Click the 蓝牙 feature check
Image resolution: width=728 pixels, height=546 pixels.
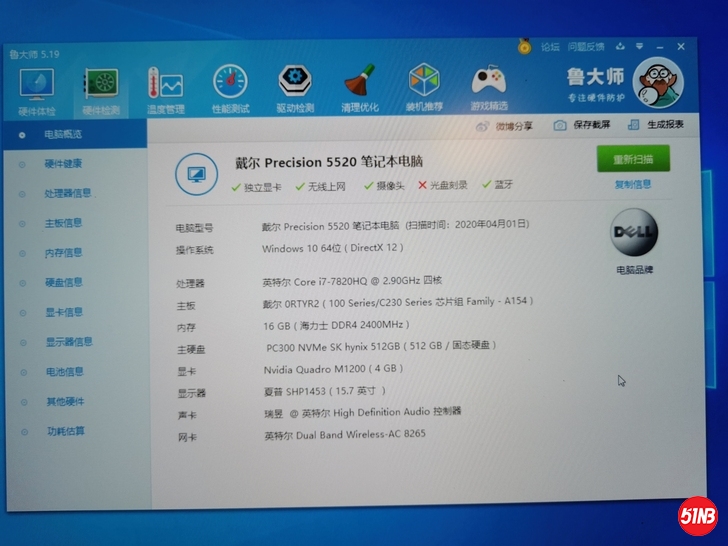[497, 184]
